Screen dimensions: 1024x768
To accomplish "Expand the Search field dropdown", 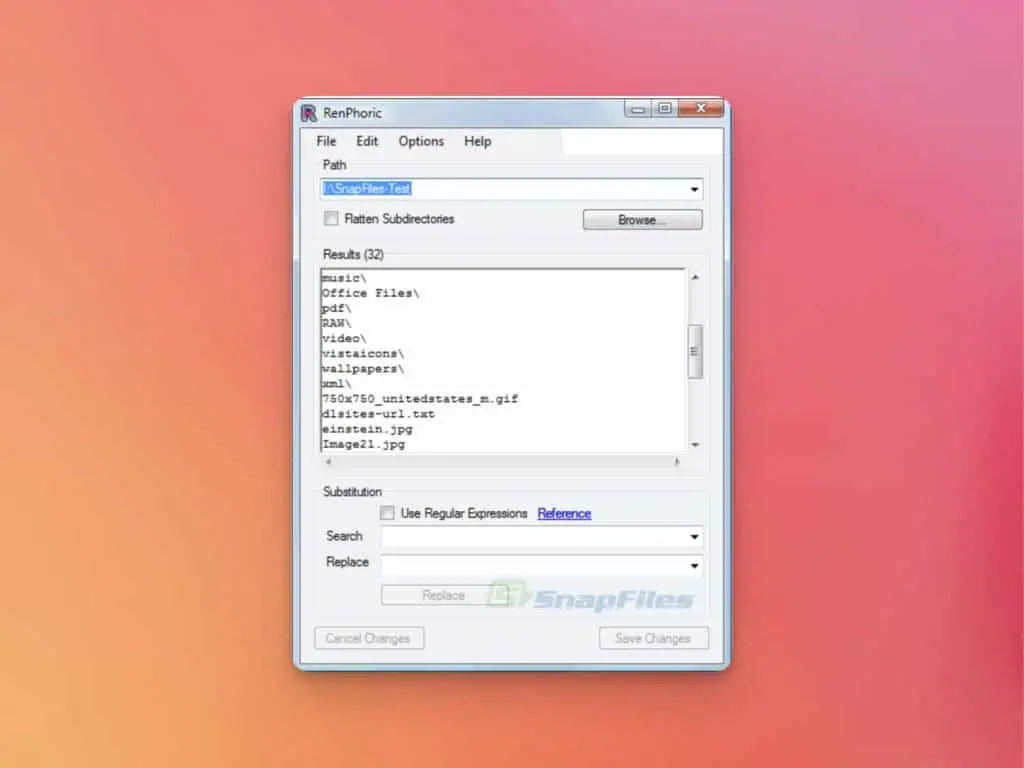I will (x=694, y=537).
